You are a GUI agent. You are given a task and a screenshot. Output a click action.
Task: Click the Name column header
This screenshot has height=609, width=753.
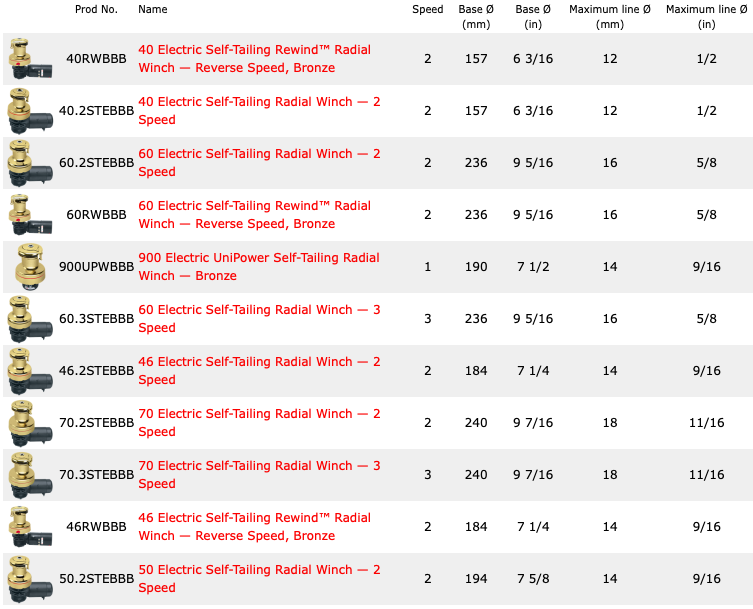point(153,9)
